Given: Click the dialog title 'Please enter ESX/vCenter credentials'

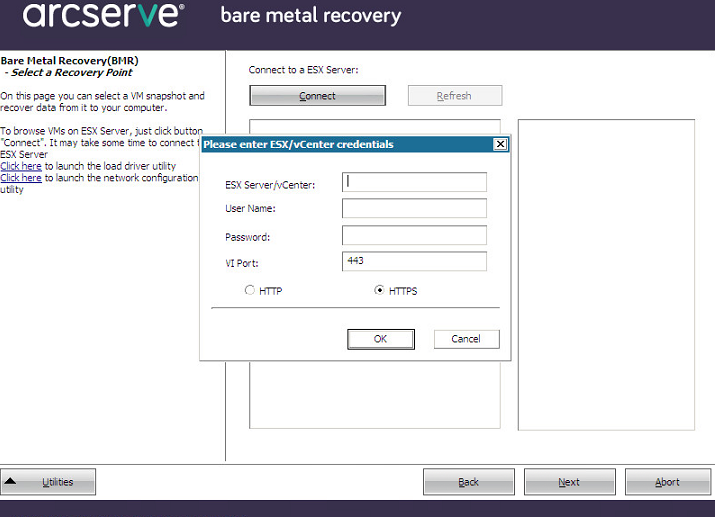Looking at the screenshot, I should (298, 145).
